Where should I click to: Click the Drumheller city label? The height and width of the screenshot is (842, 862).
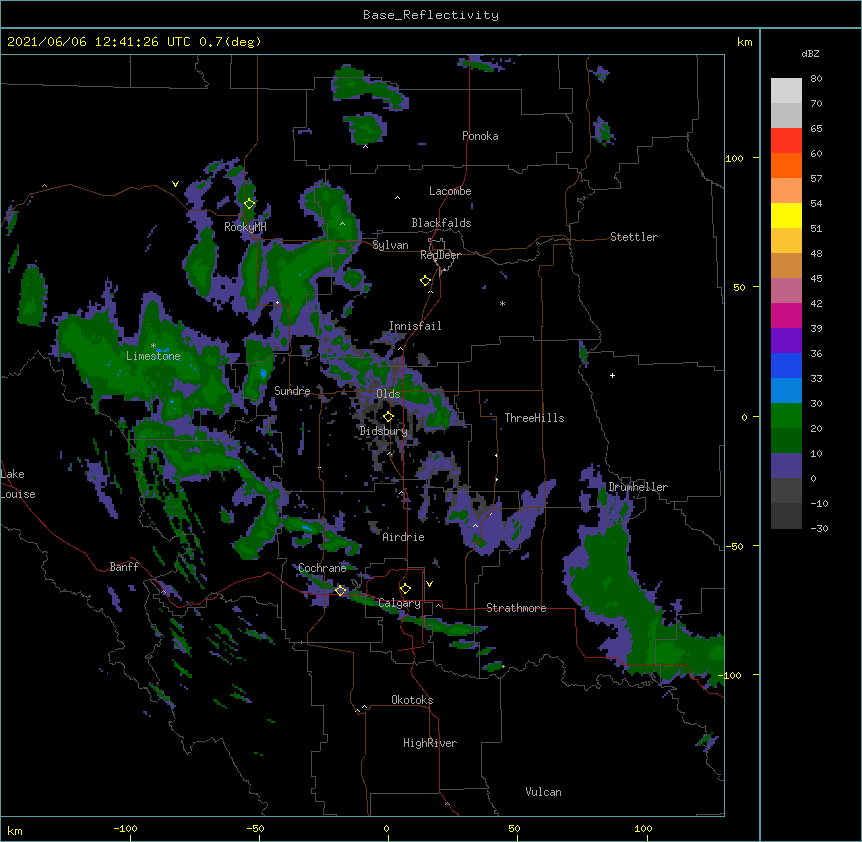click(638, 487)
